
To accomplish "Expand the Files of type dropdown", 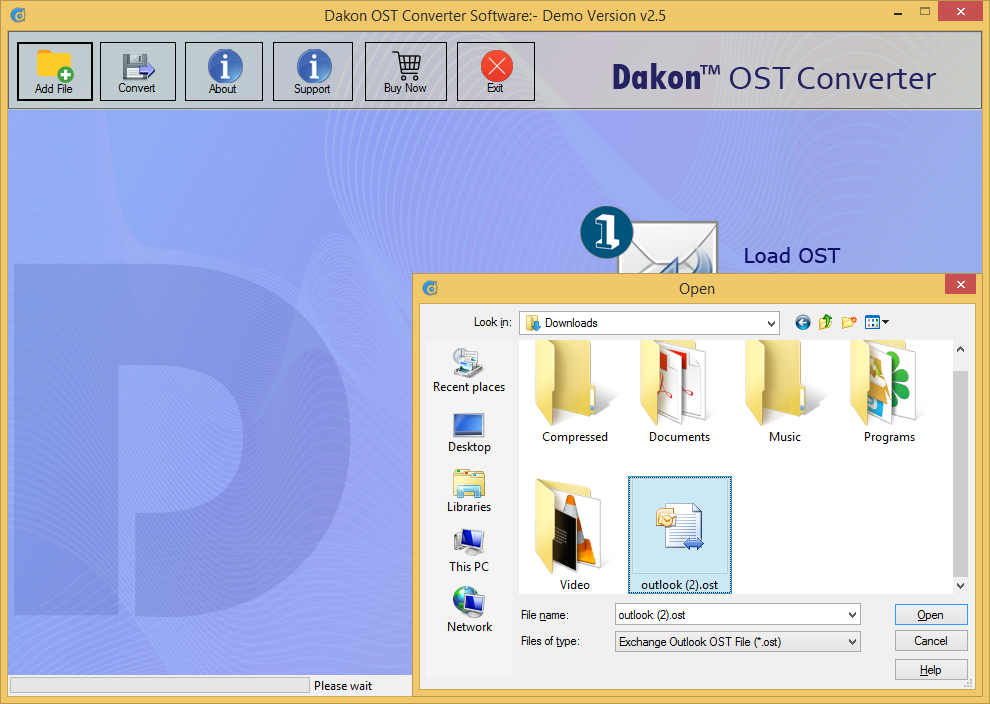I will (x=852, y=641).
